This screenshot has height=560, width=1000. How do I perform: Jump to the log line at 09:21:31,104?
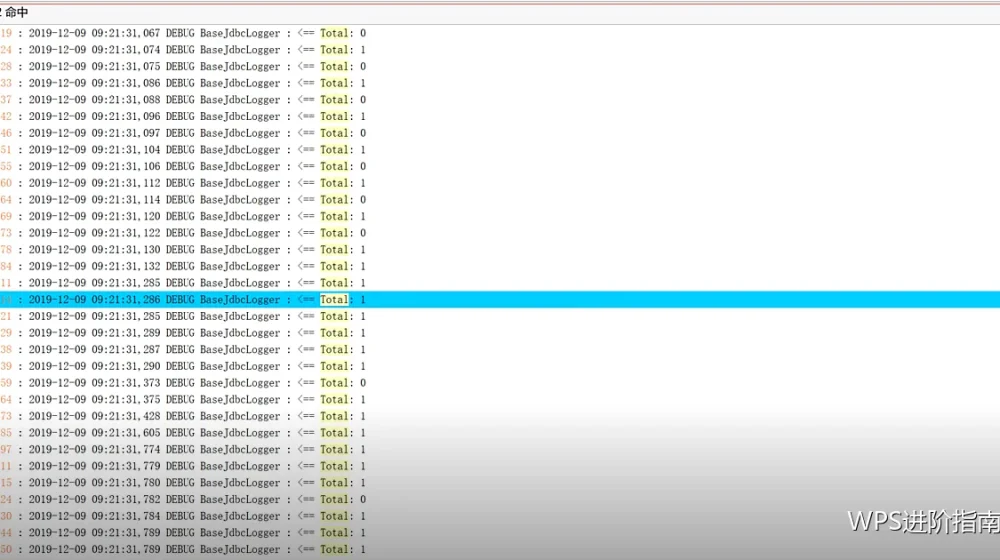click(x=500, y=149)
